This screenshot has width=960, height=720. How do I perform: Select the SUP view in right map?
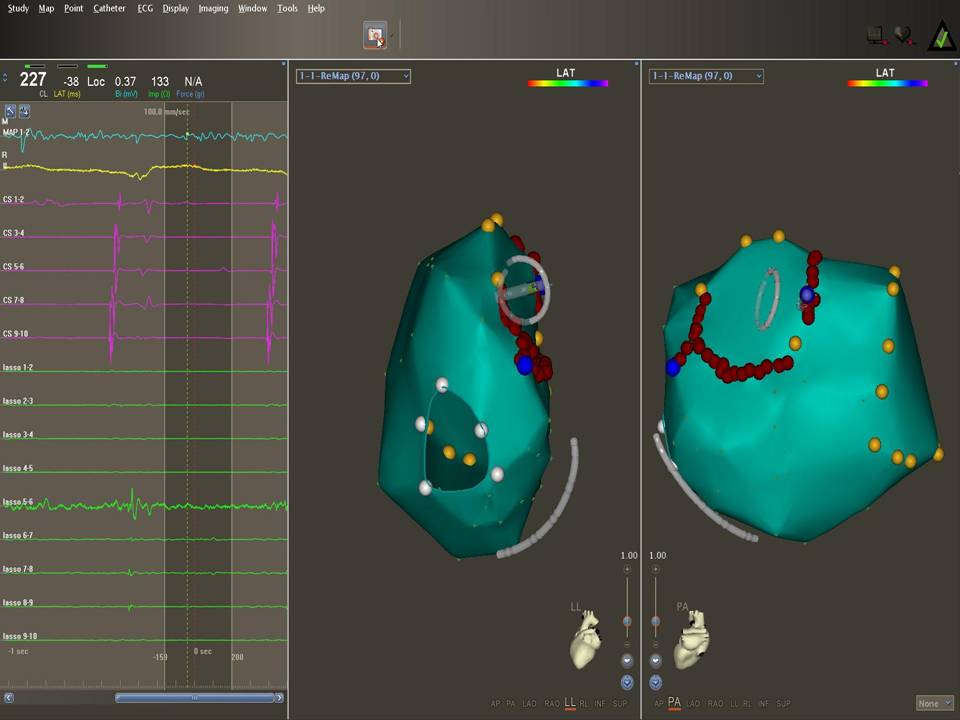(x=781, y=704)
